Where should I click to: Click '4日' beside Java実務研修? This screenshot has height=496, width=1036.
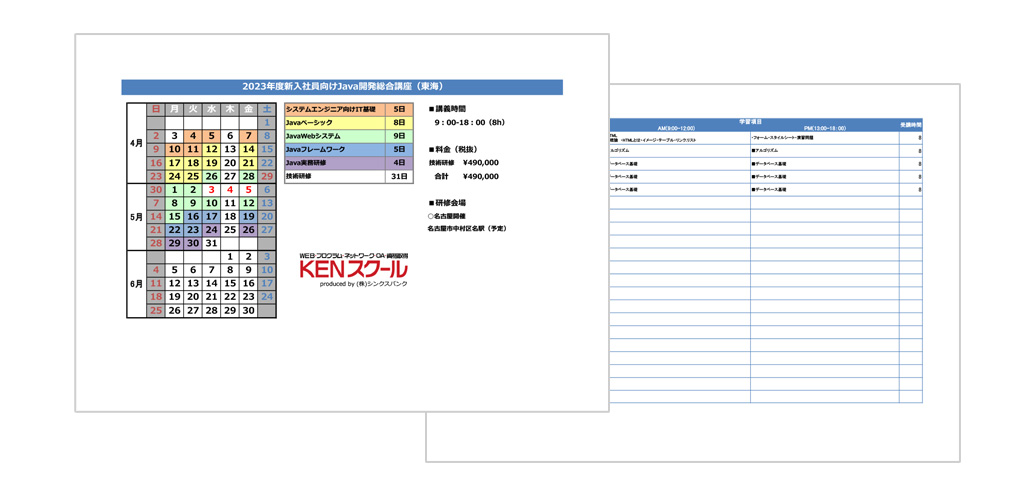[399, 163]
